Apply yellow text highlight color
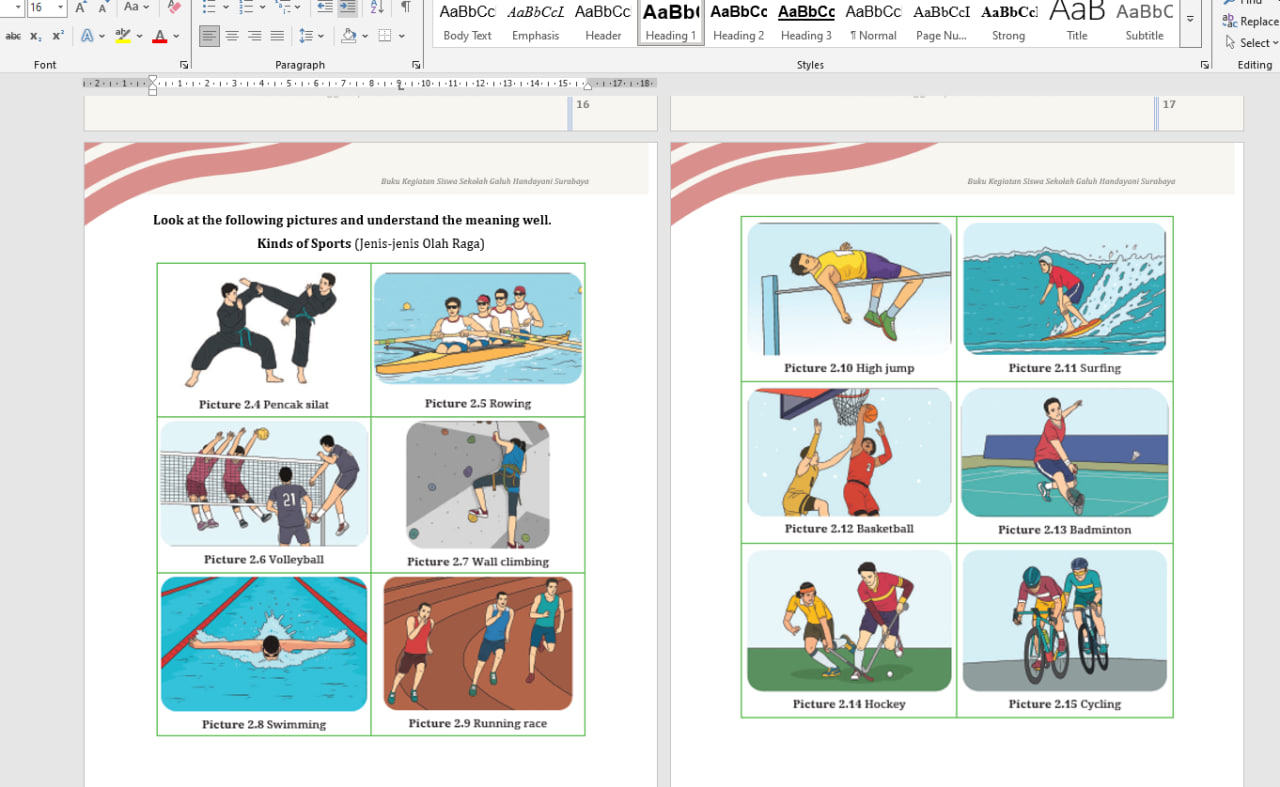The height and width of the screenshot is (787, 1280). pyautogui.click(x=122, y=36)
